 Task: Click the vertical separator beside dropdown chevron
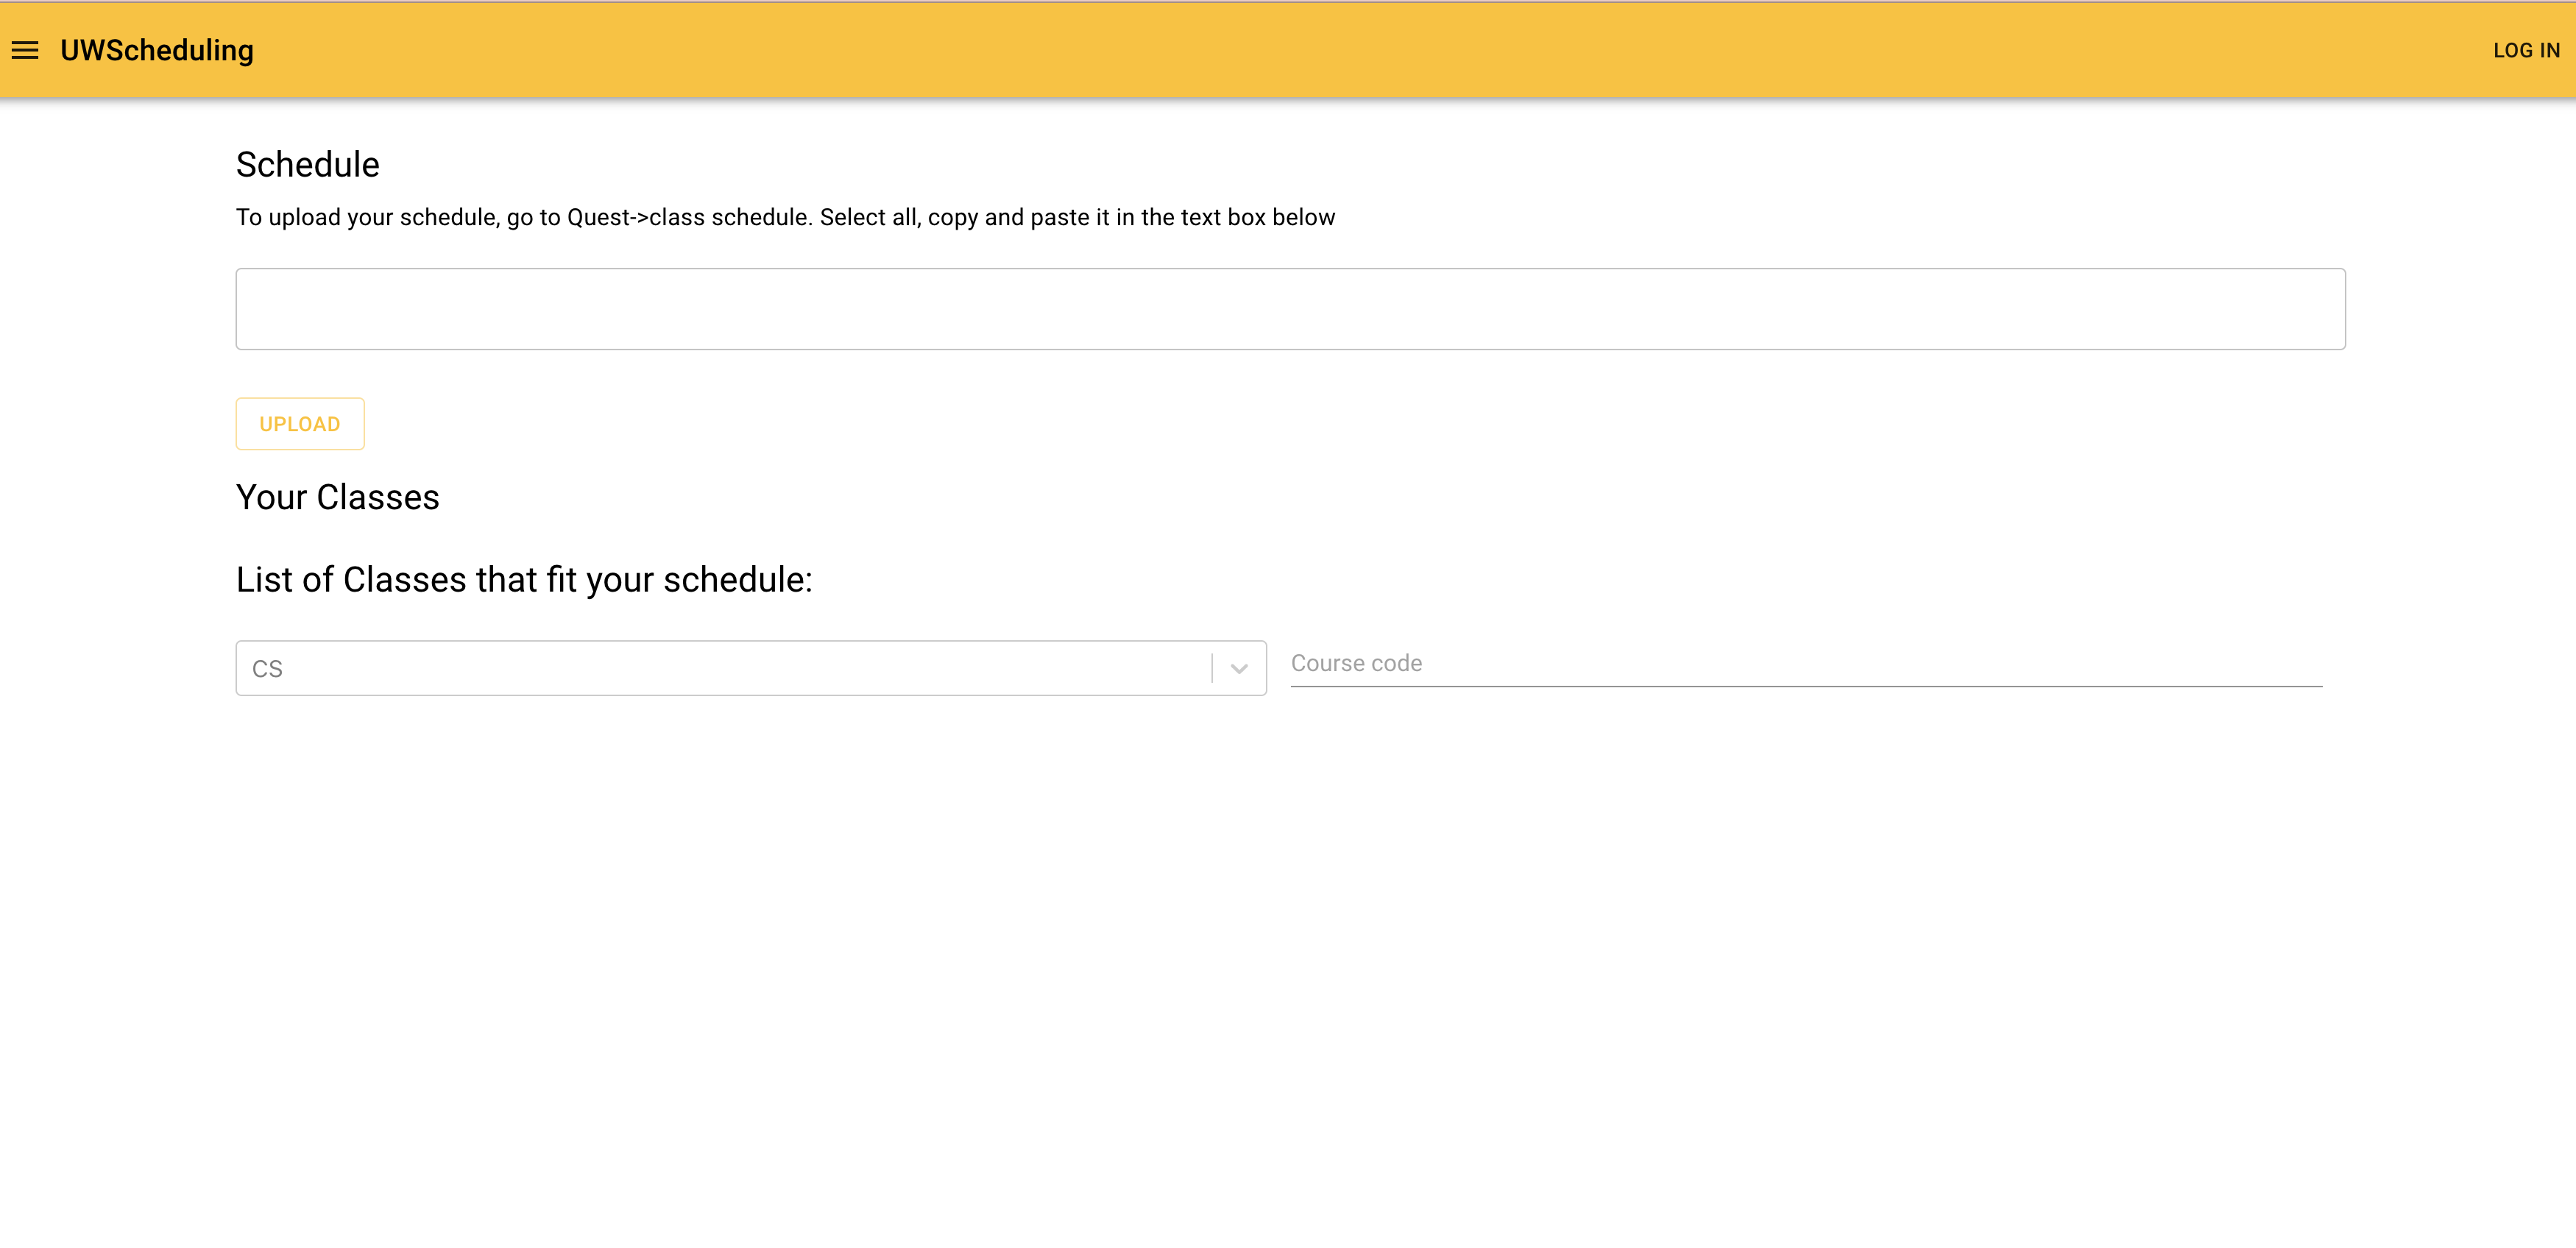(x=1212, y=668)
